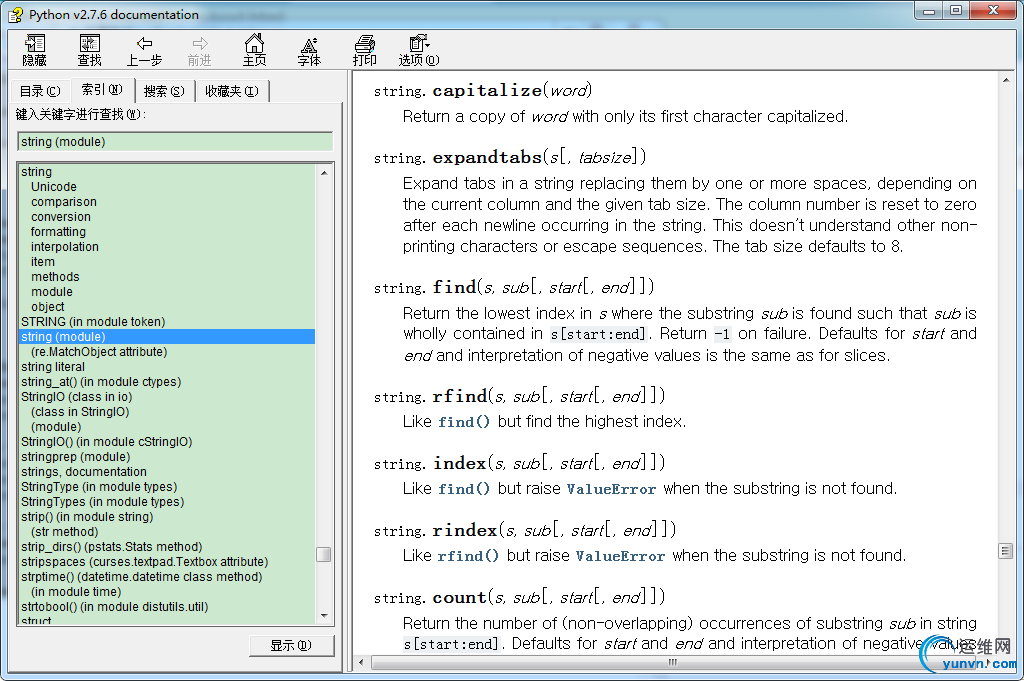Select the 'item' index entry
The image size is (1024, 681).
pos(42,262)
